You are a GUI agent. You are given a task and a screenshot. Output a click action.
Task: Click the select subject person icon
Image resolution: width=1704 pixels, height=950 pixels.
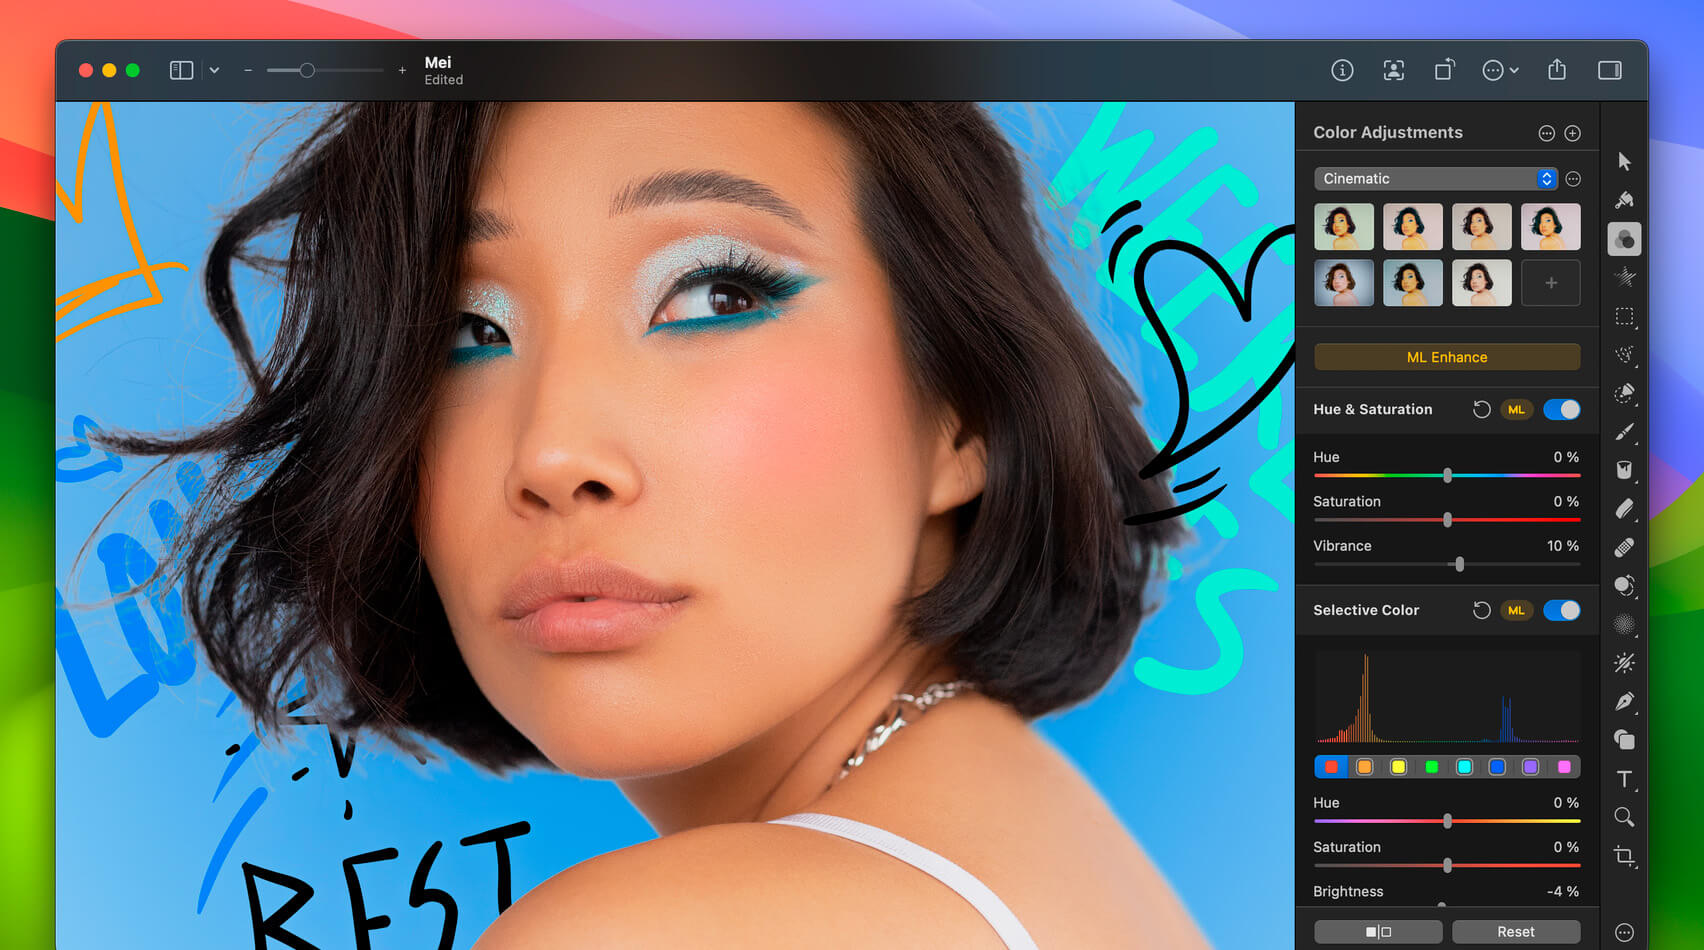point(1393,70)
